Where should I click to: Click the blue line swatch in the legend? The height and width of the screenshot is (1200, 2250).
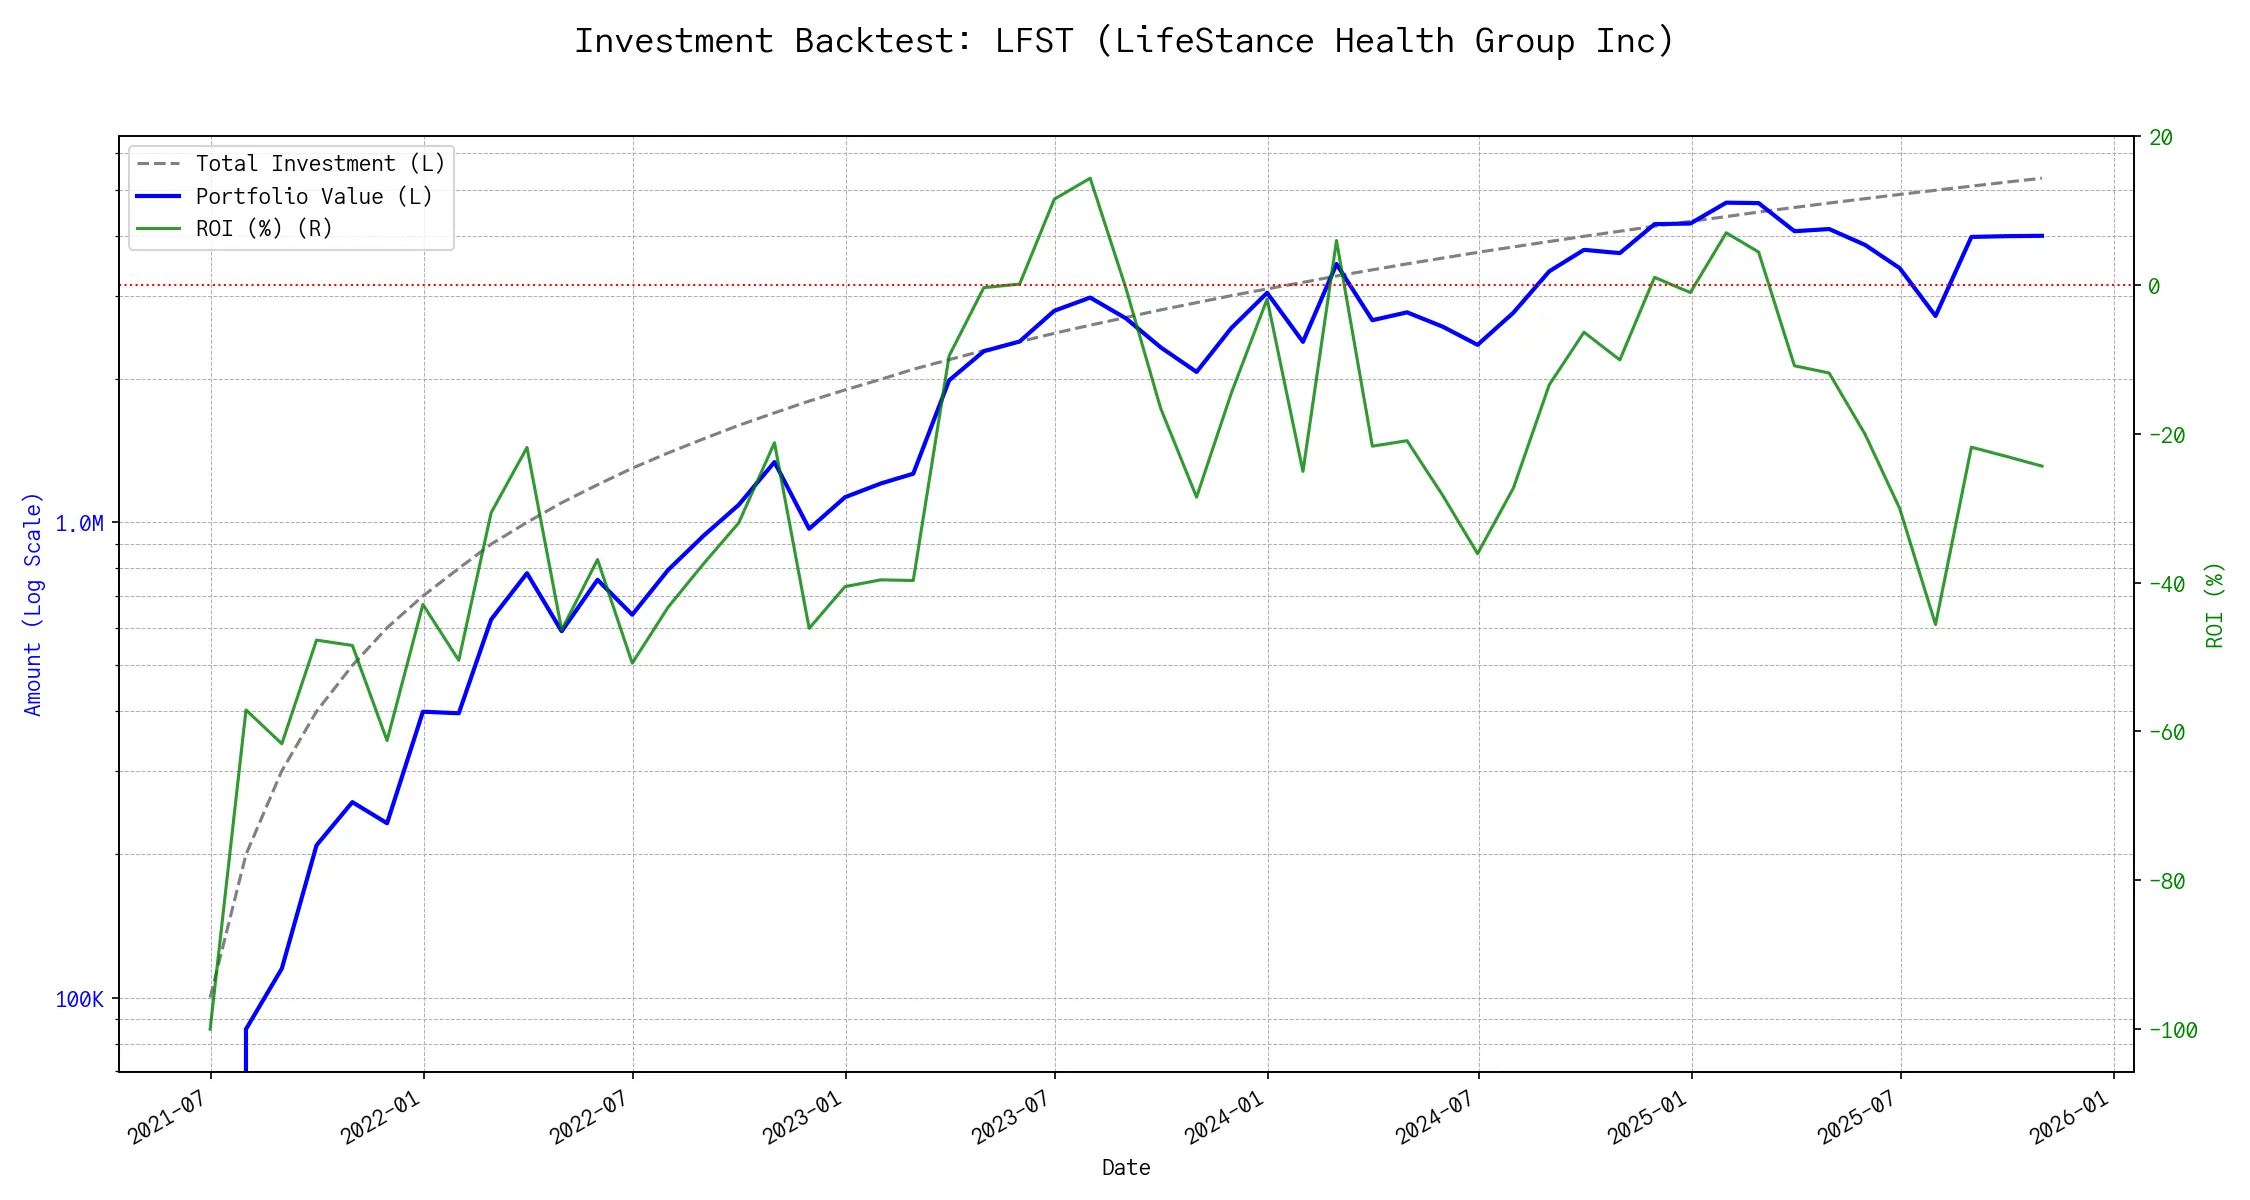[x=158, y=197]
